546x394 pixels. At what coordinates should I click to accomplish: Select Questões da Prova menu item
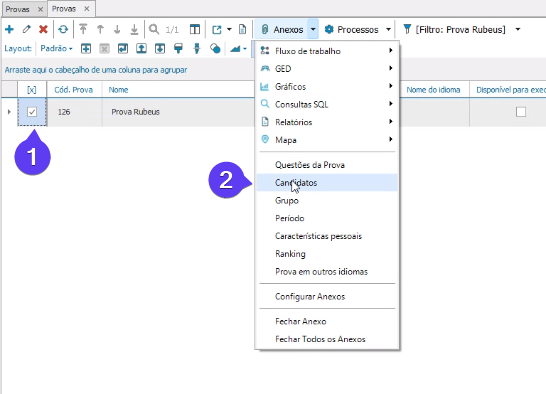(x=327, y=165)
